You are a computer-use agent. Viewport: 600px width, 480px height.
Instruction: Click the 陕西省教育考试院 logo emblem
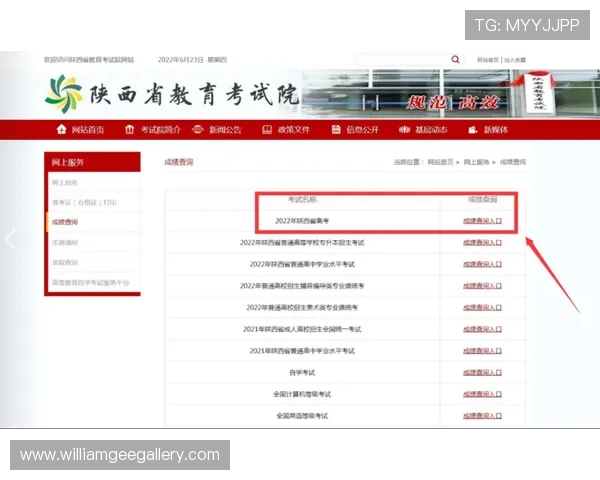pos(64,94)
